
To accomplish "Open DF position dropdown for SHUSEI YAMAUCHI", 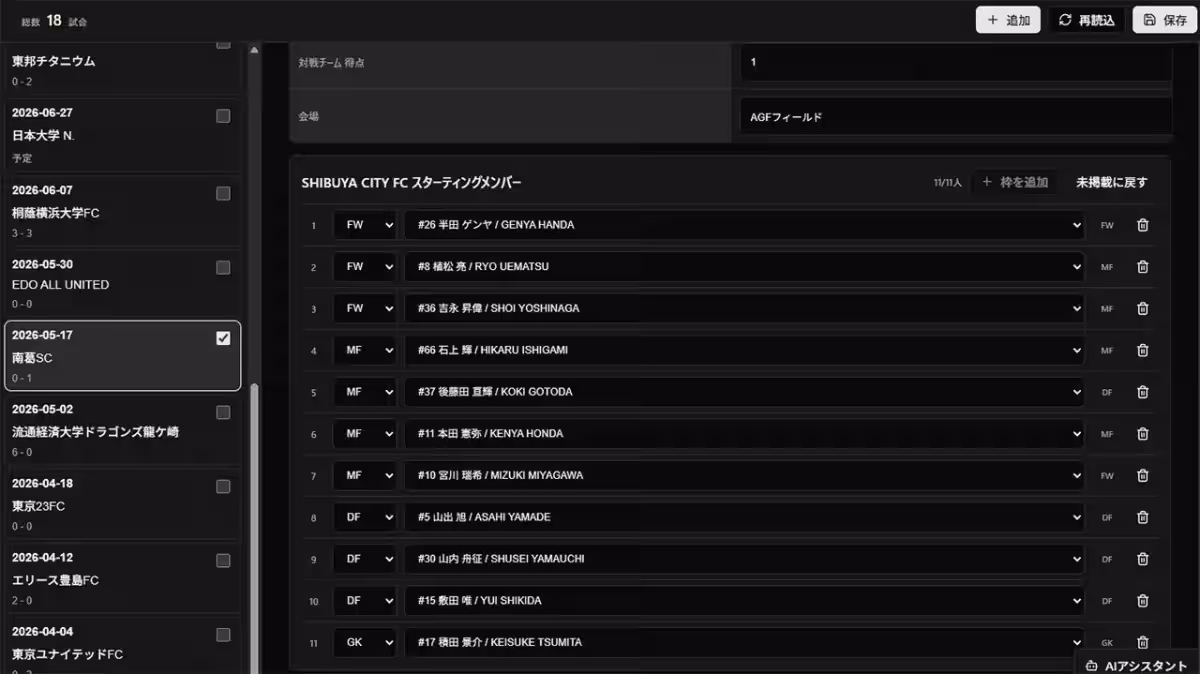I will coord(365,559).
